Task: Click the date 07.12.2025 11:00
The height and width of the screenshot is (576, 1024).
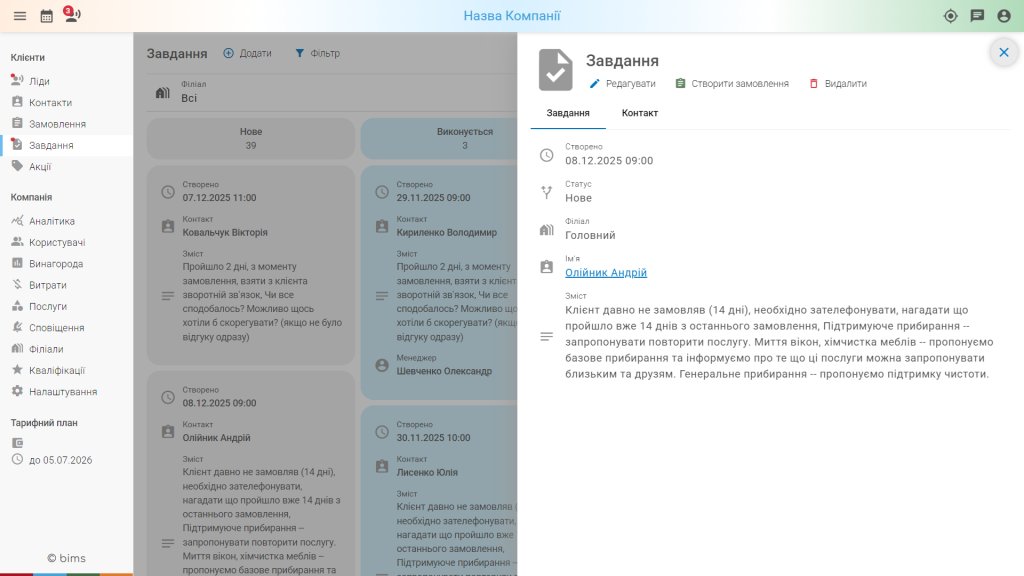Action: coord(219,197)
